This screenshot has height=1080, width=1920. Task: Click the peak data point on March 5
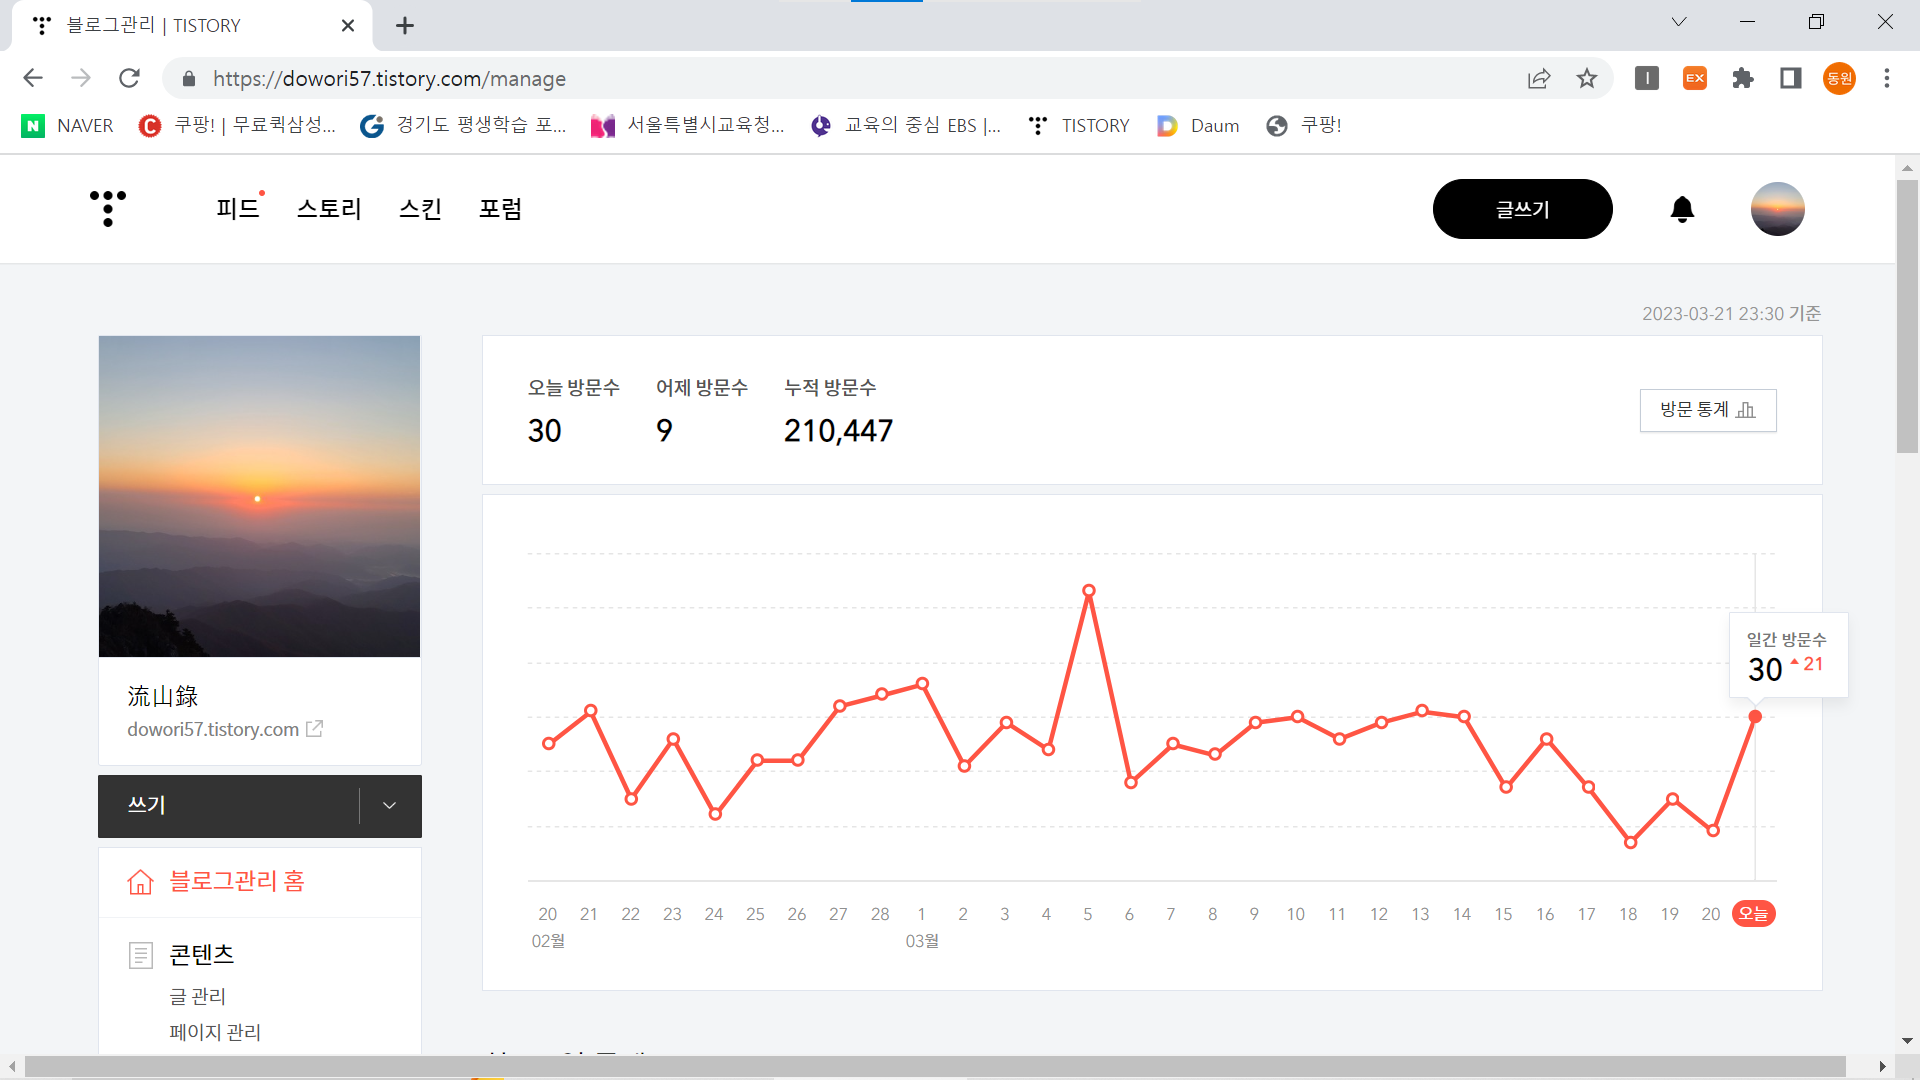click(x=1088, y=591)
